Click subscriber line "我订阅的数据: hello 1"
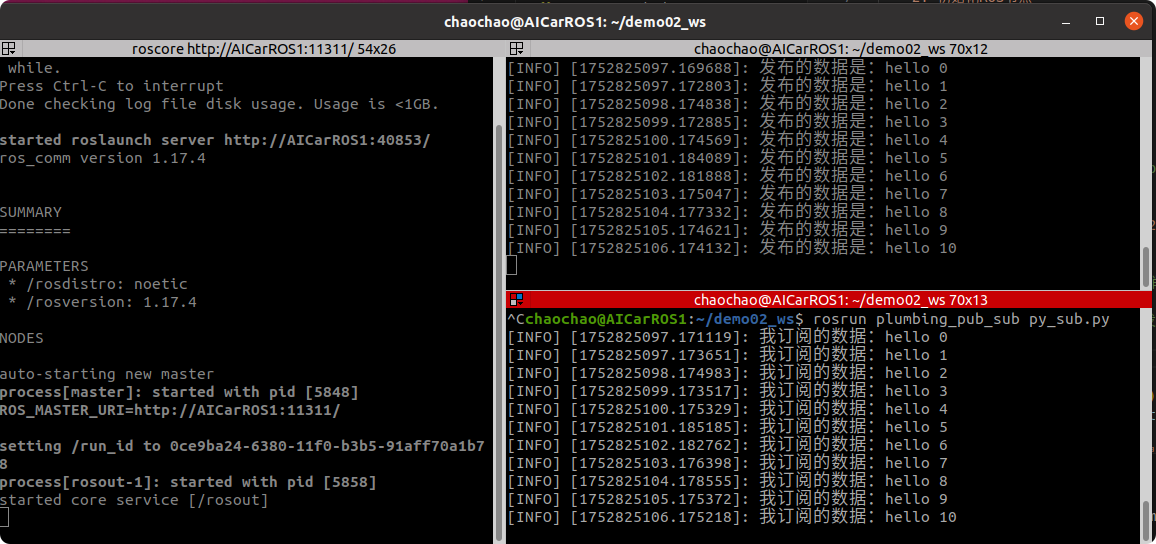Viewport: 1156px width, 544px height. [728, 355]
